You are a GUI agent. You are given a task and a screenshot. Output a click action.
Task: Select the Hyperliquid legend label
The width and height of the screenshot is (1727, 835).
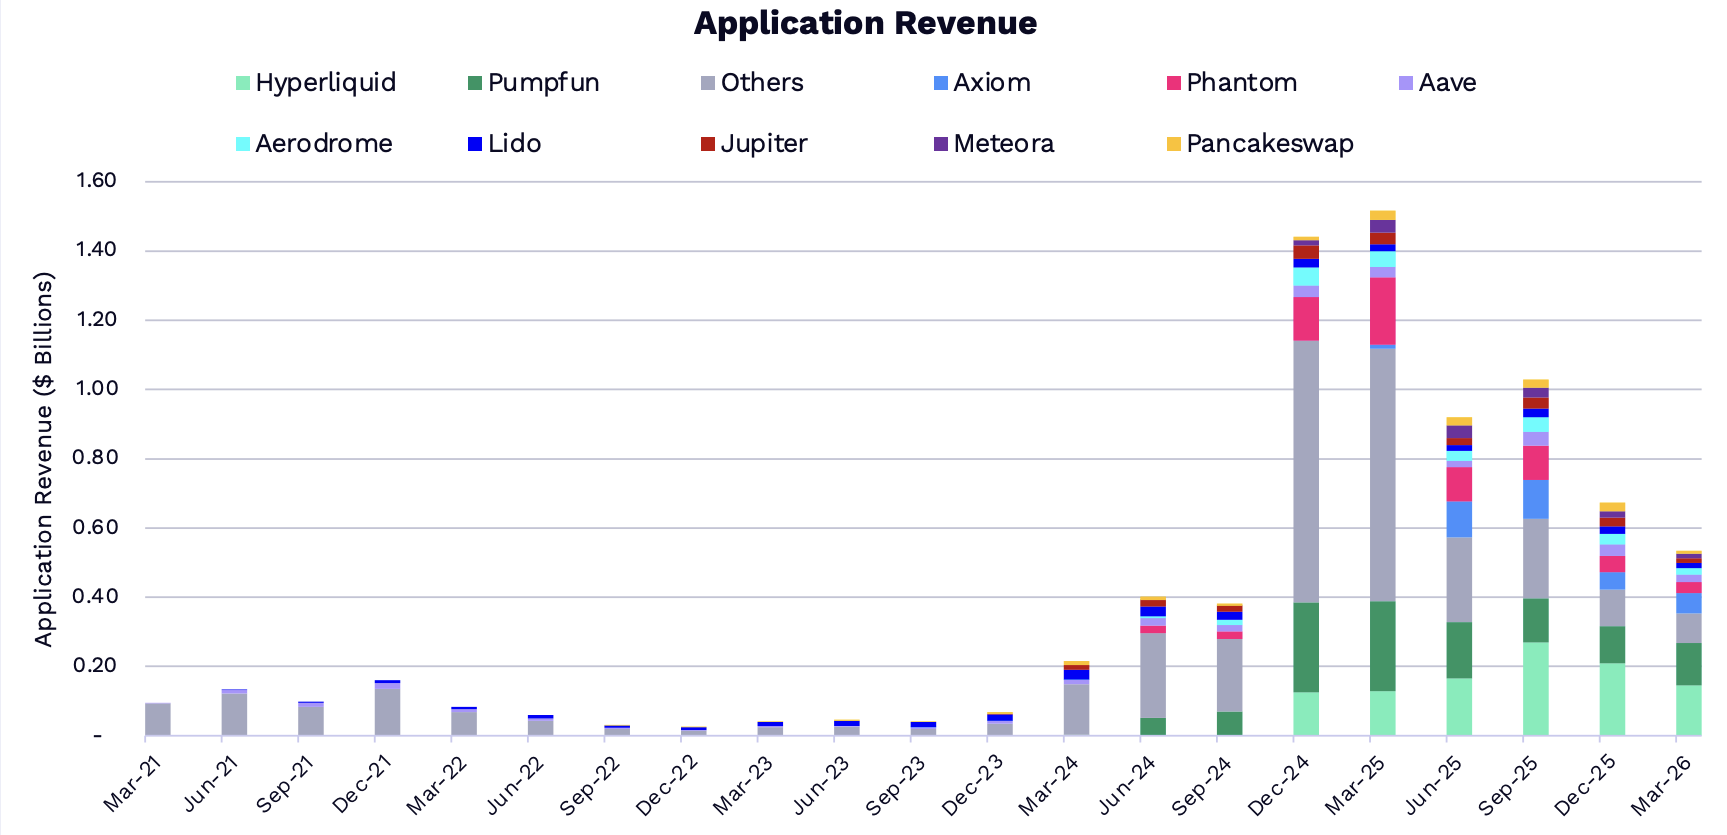pyautogui.click(x=326, y=83)
